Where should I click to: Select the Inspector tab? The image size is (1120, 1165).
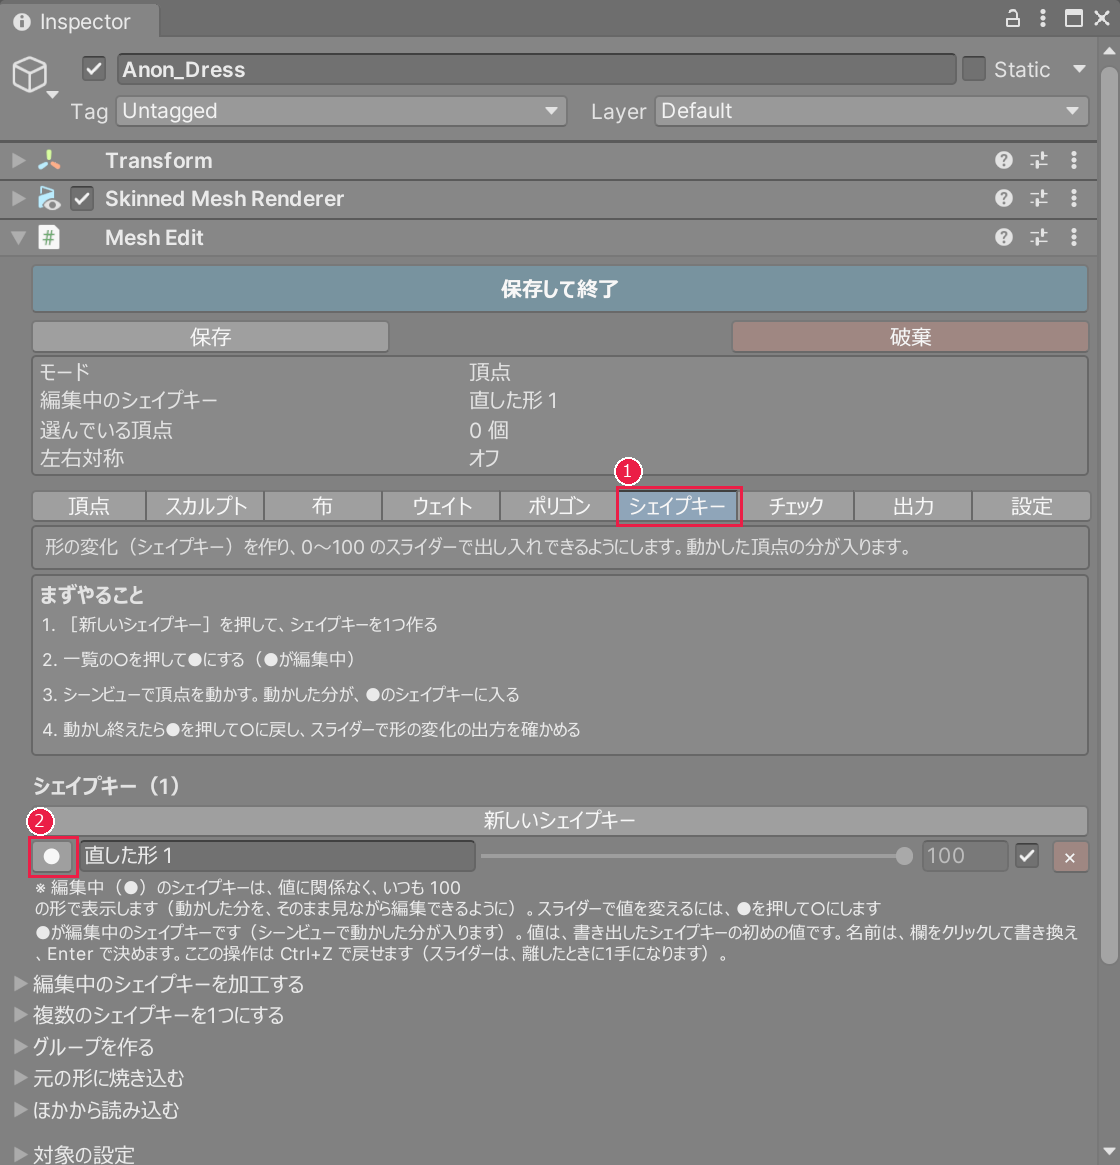(80, 22)
